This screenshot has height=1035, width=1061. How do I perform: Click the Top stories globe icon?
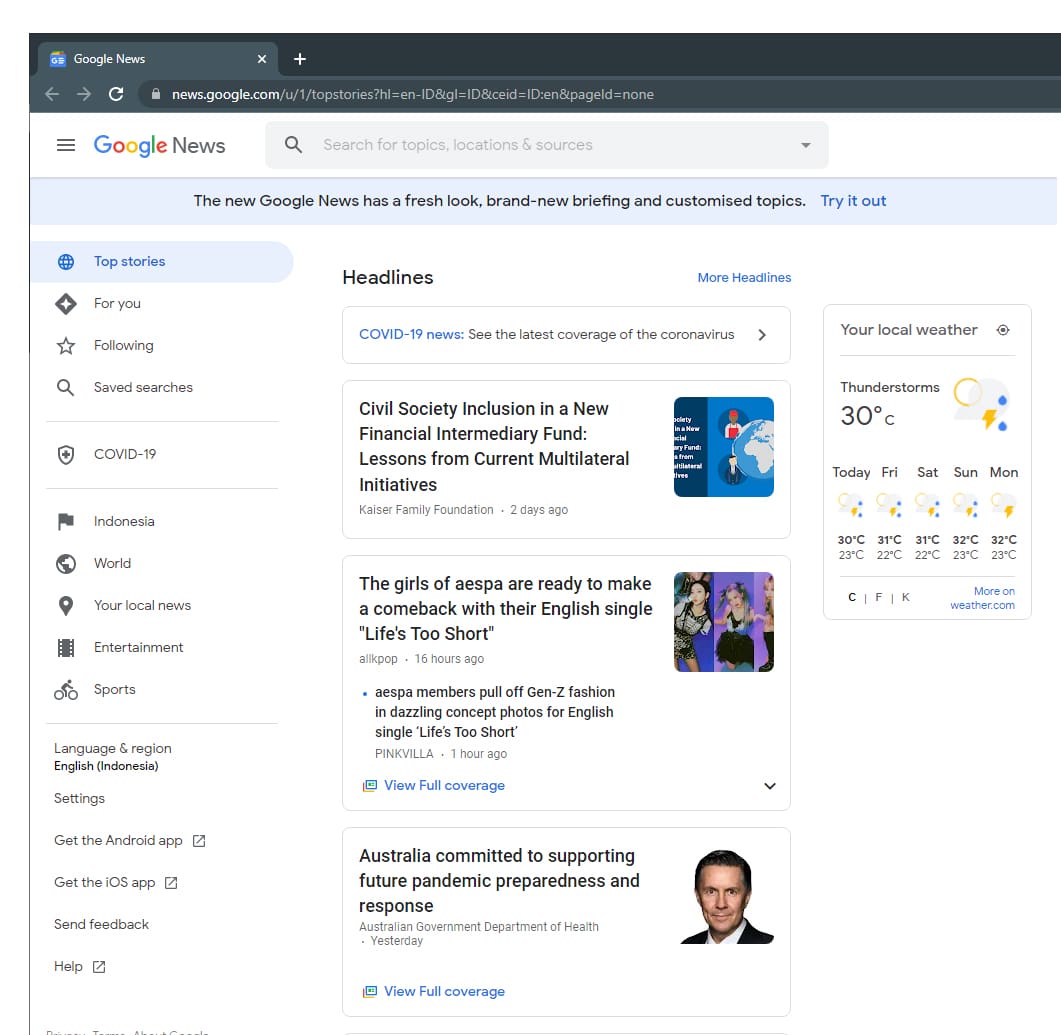66,262
